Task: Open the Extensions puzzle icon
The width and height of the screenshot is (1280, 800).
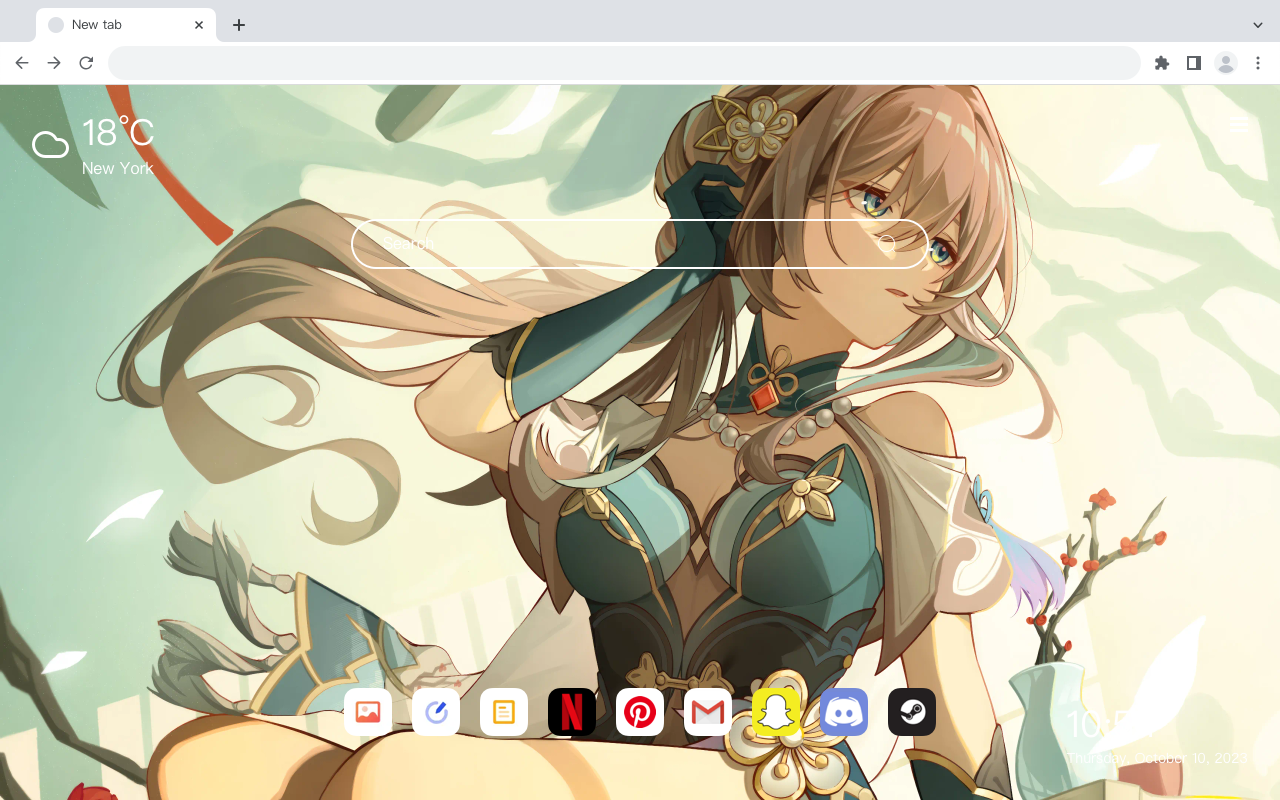Action: pos(1161,63)
